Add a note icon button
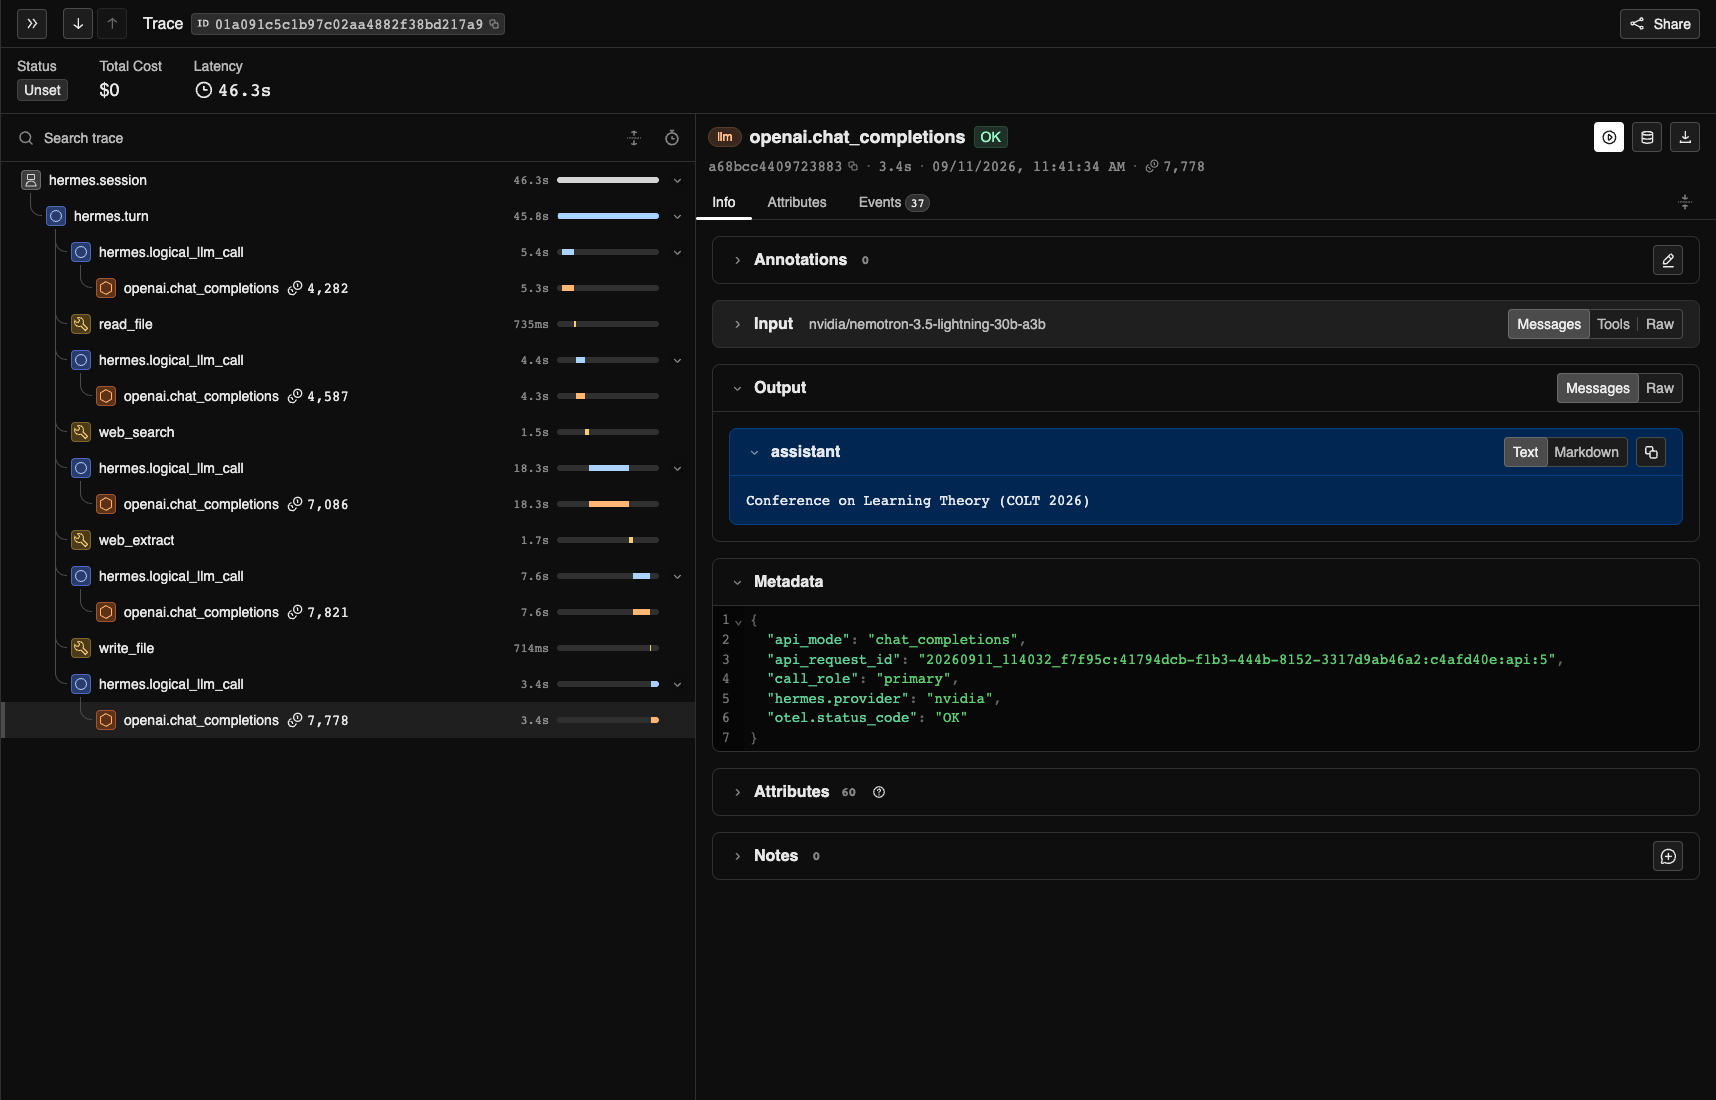Image resolution: width=1716 pixels, height=1100 pixels. 1668,856
